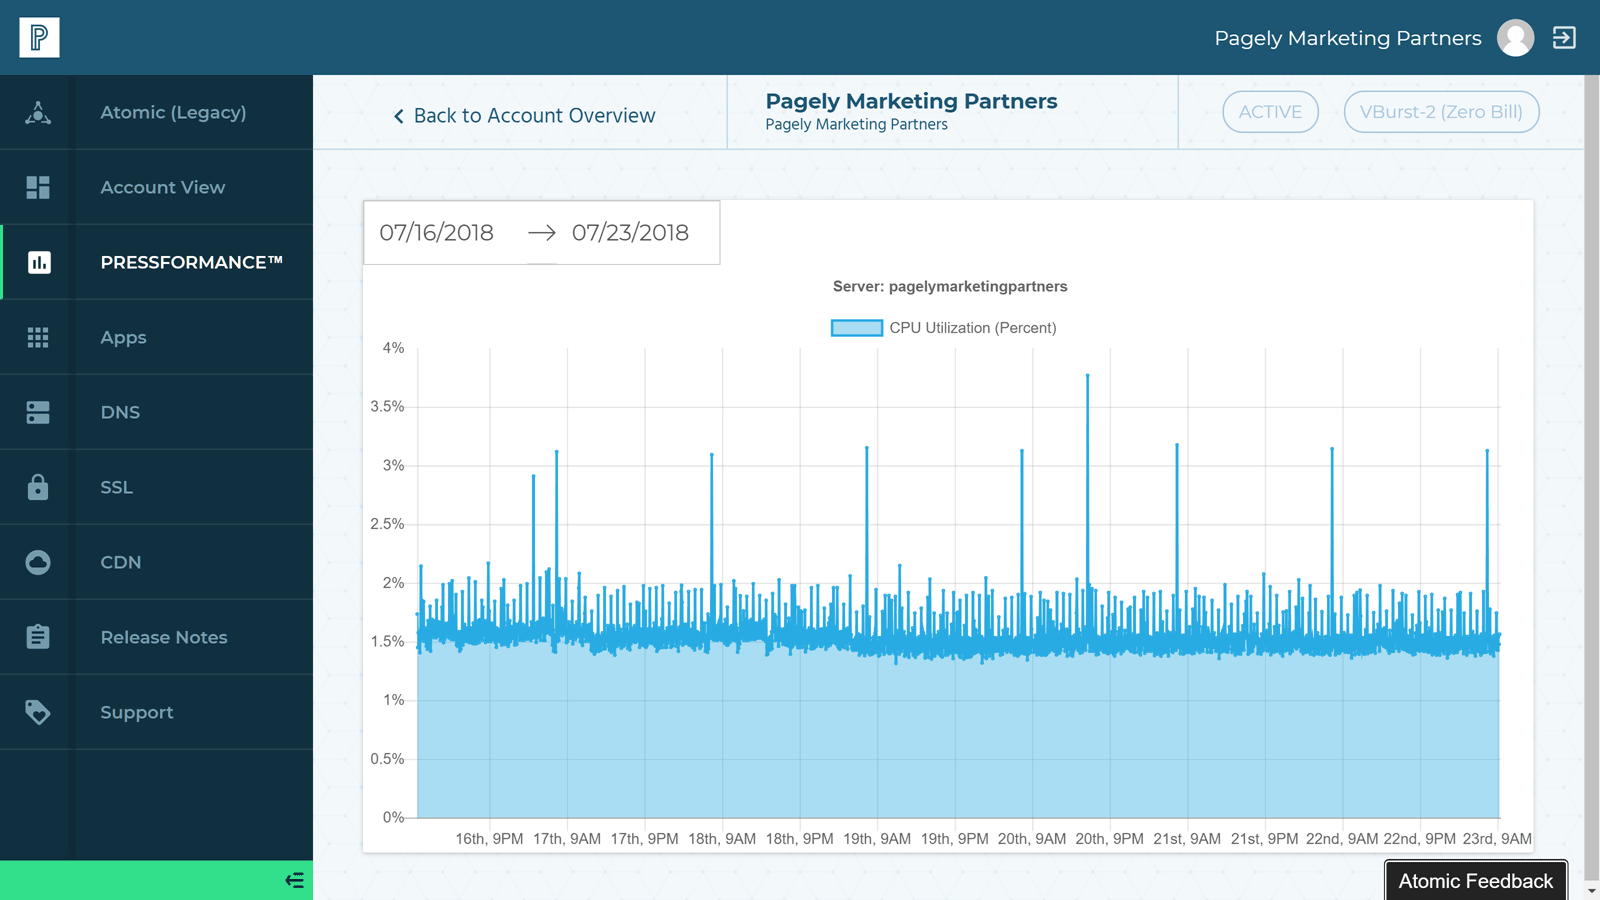Open the DNS server icon
The width and height of the screenshot is (1600, 900).
pos(38,413)
